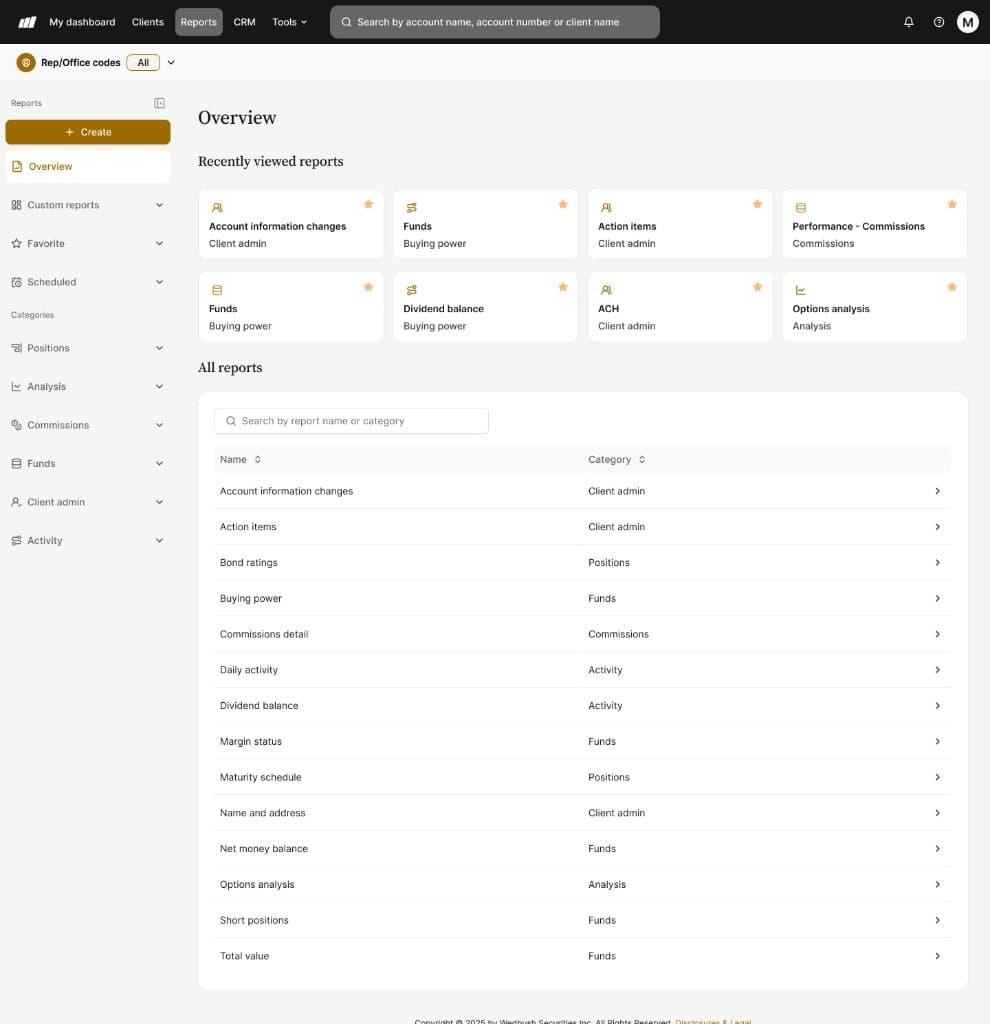Go to My dashboard
Image resolution: width=990 pixels, height=1024 pixels.
[x=82, y=22]
